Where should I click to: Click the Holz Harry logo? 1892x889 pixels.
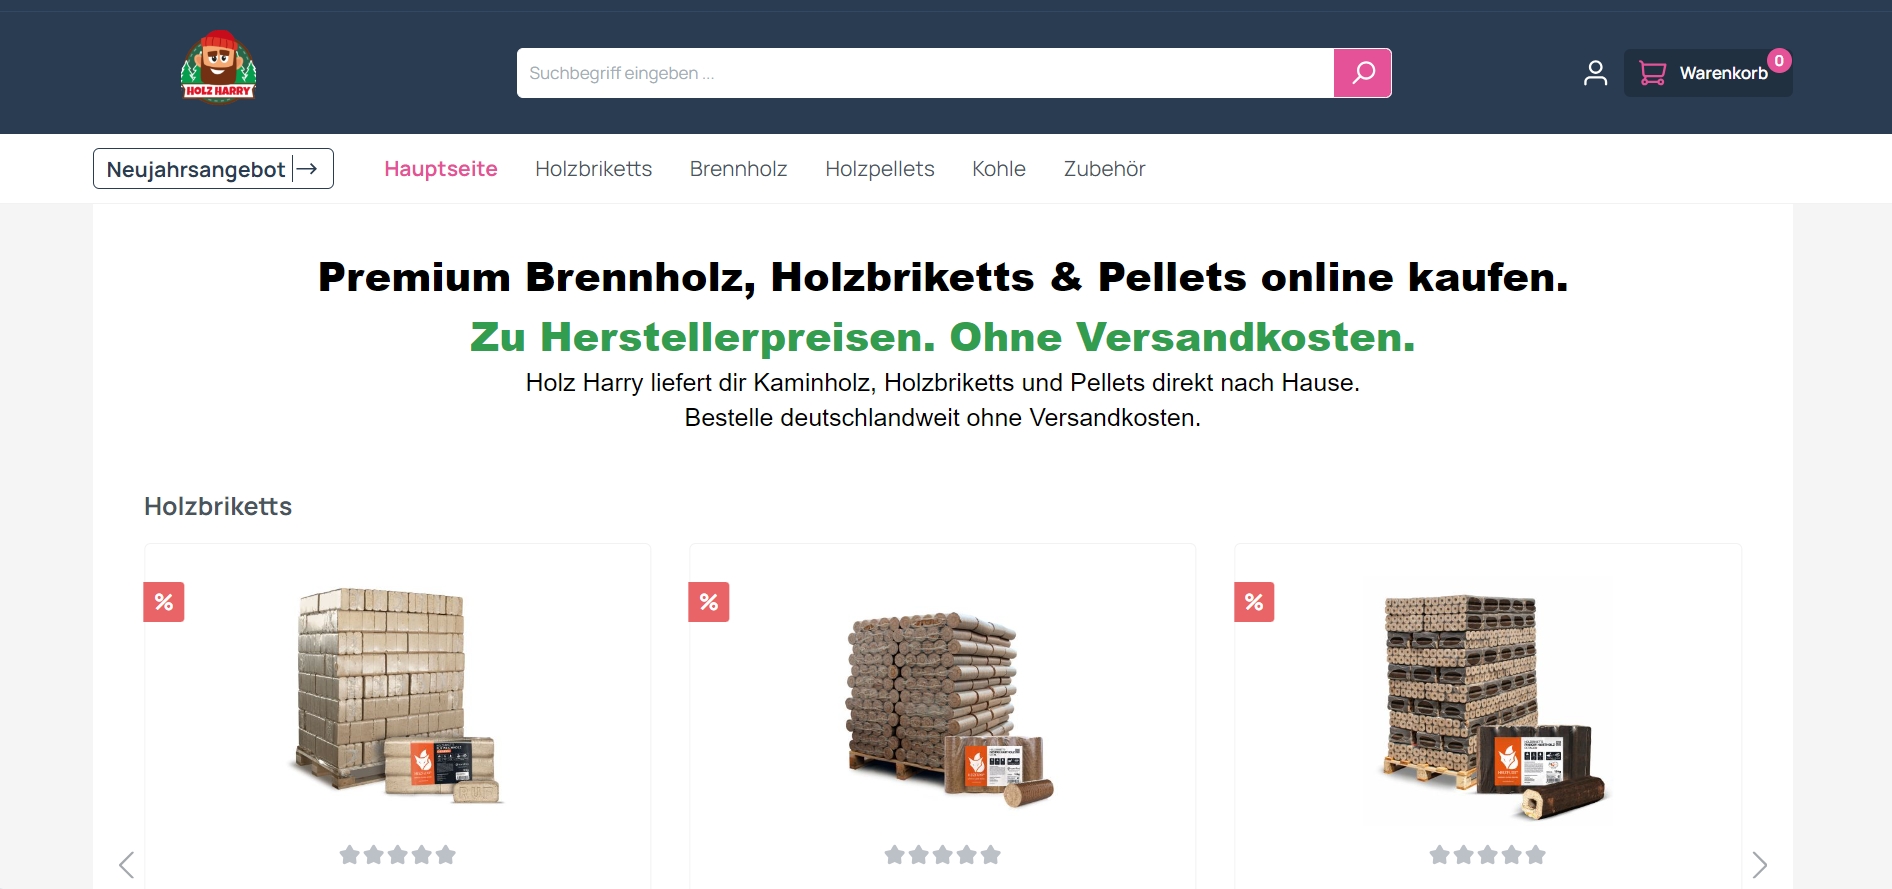218,67
